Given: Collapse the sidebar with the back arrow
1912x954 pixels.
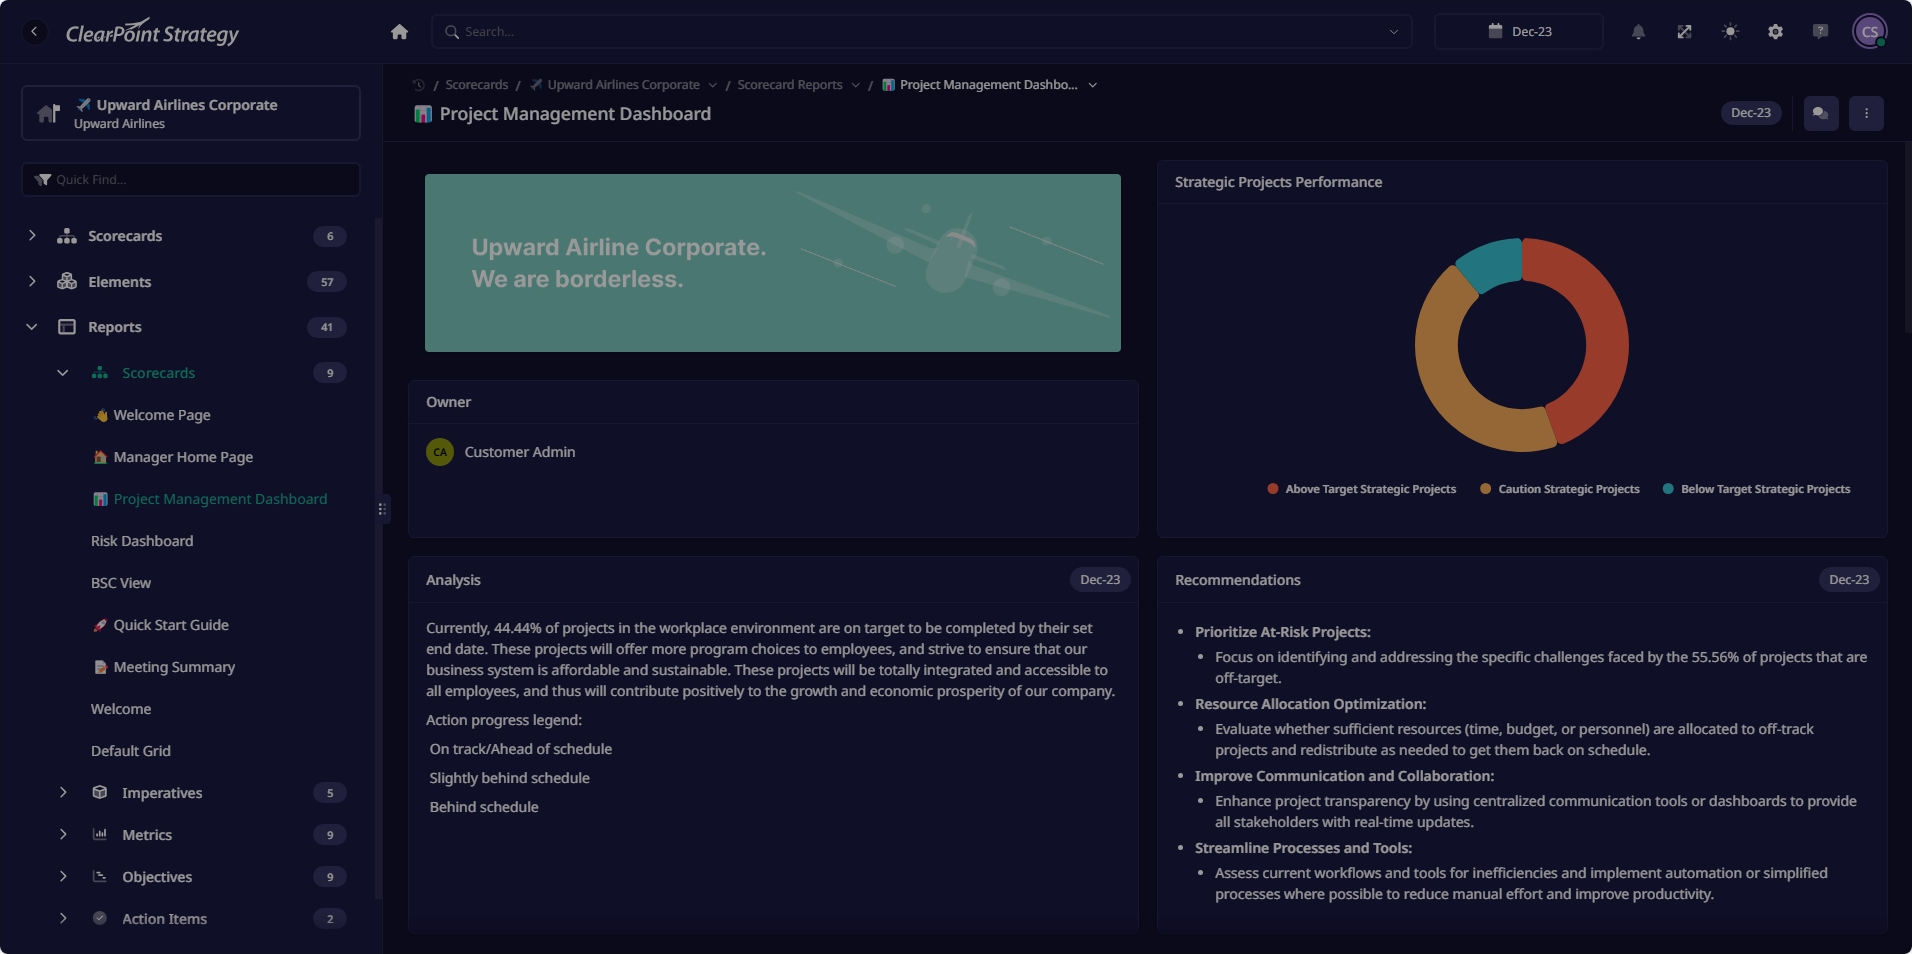Looking at the screenshot, I should (34, 32).
